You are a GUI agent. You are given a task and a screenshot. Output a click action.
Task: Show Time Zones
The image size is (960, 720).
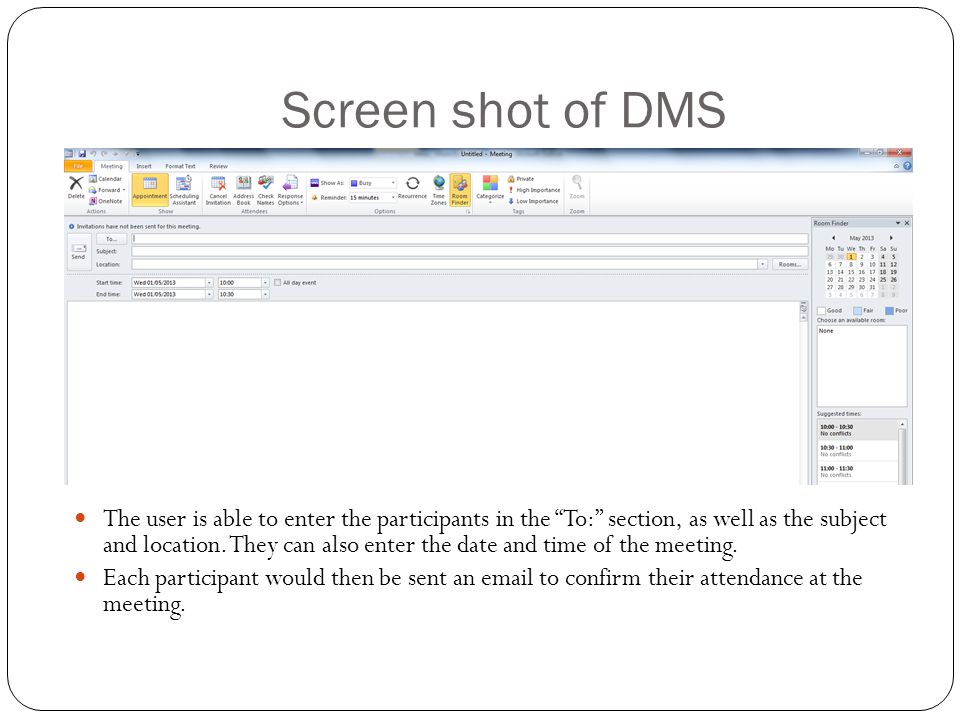pyautogui.click(x=438, y=190)
